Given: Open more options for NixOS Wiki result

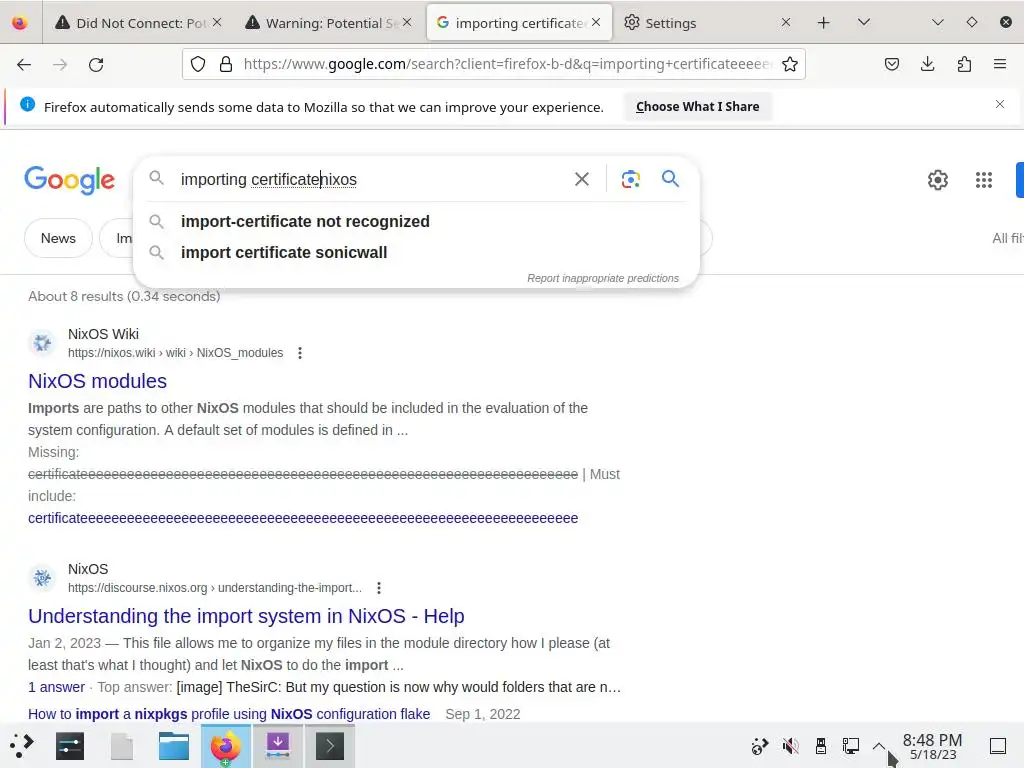Looking at the screenshot, I should (x=300, y=353).
